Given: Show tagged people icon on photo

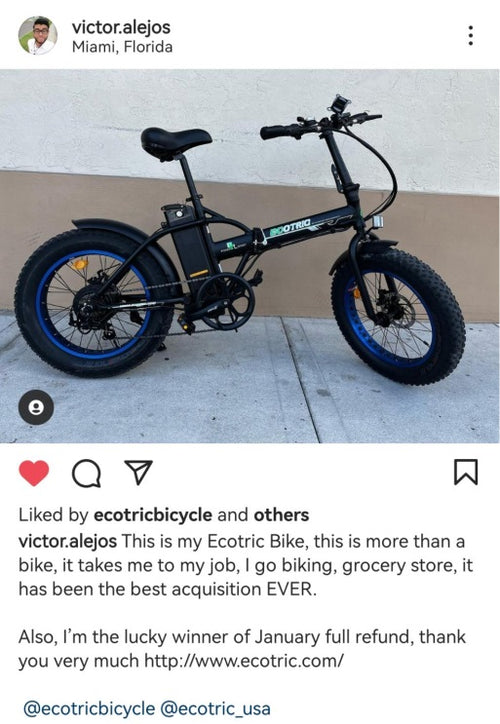Looking at the screenshot, I should click(x=36, y=407).
